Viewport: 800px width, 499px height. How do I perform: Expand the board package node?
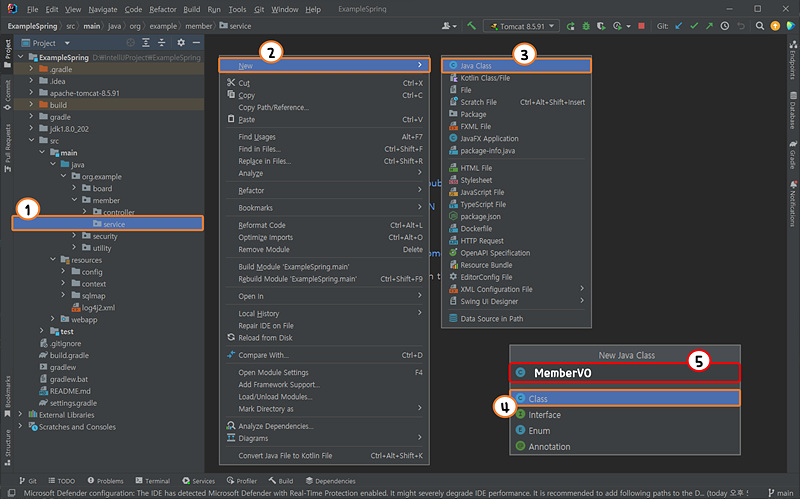pos(74,188)
